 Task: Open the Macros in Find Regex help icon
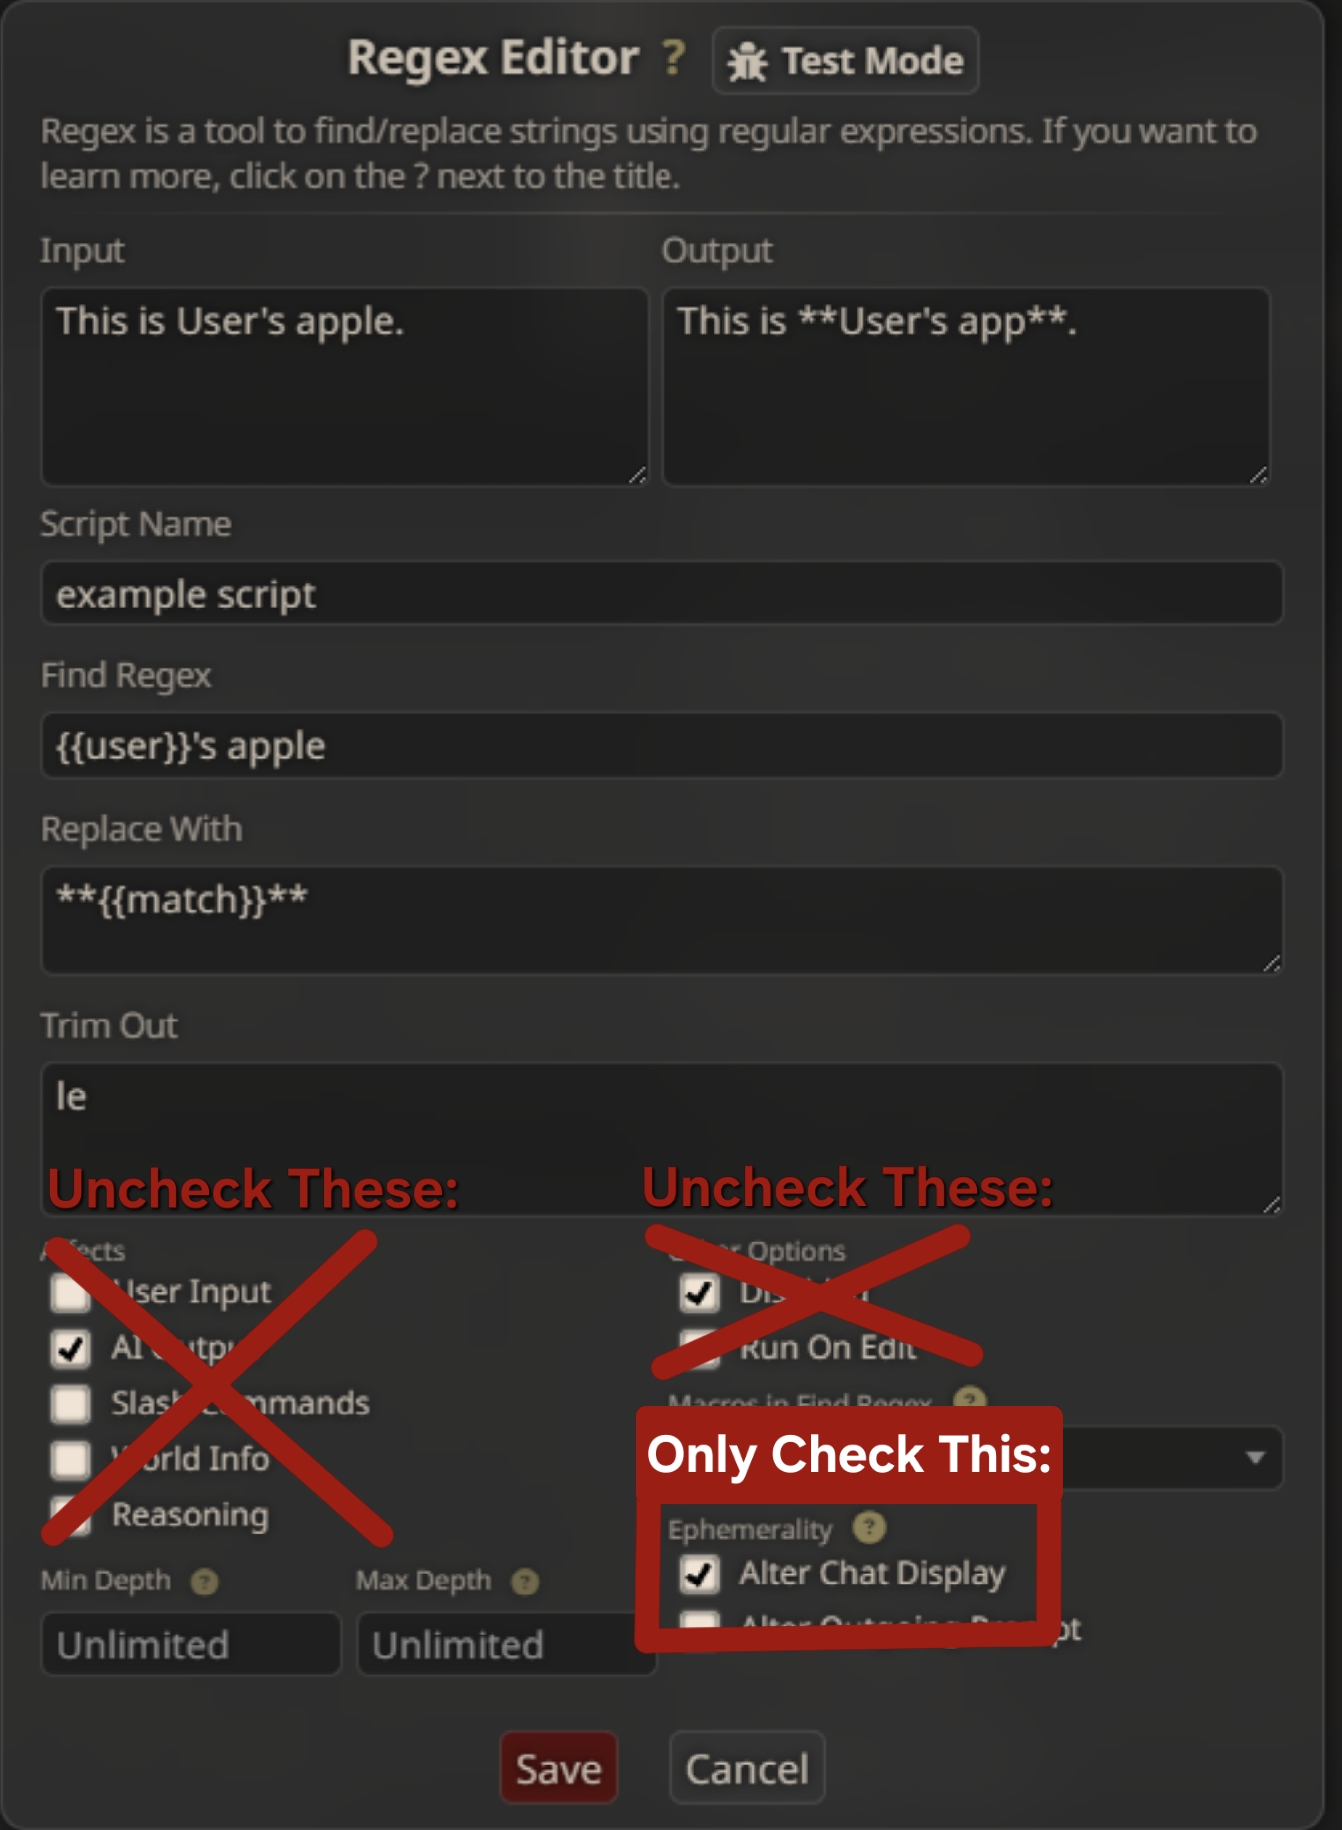pyautogui.click(x=970, y=1400)
